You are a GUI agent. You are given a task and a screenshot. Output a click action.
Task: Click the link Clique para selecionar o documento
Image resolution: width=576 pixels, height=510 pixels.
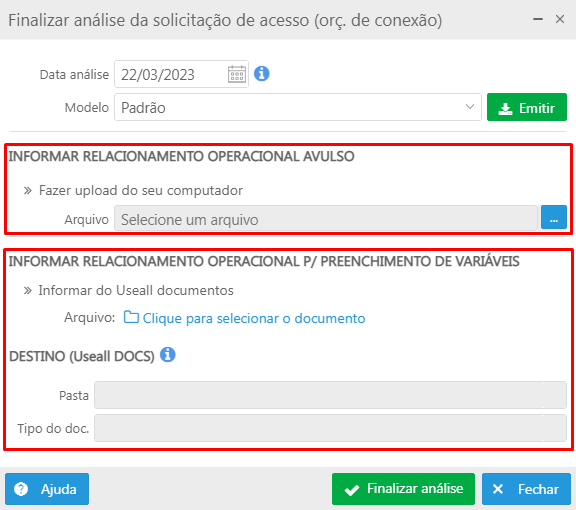[x=254, y=318]
